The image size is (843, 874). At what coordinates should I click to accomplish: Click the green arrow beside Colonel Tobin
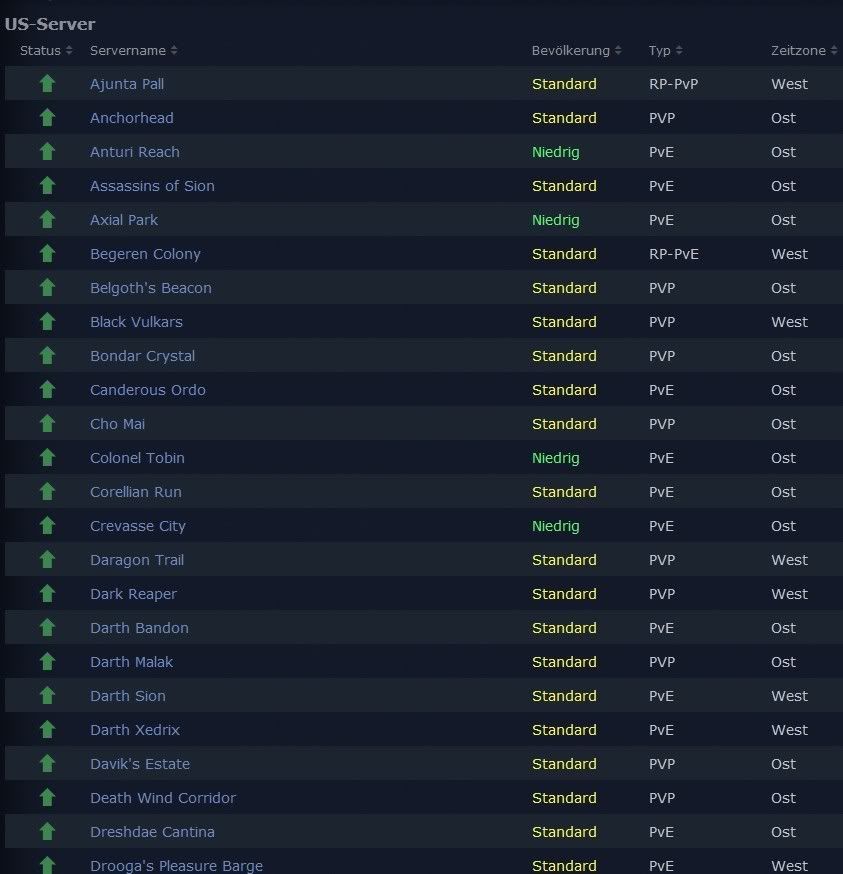[x=47, y=458]
